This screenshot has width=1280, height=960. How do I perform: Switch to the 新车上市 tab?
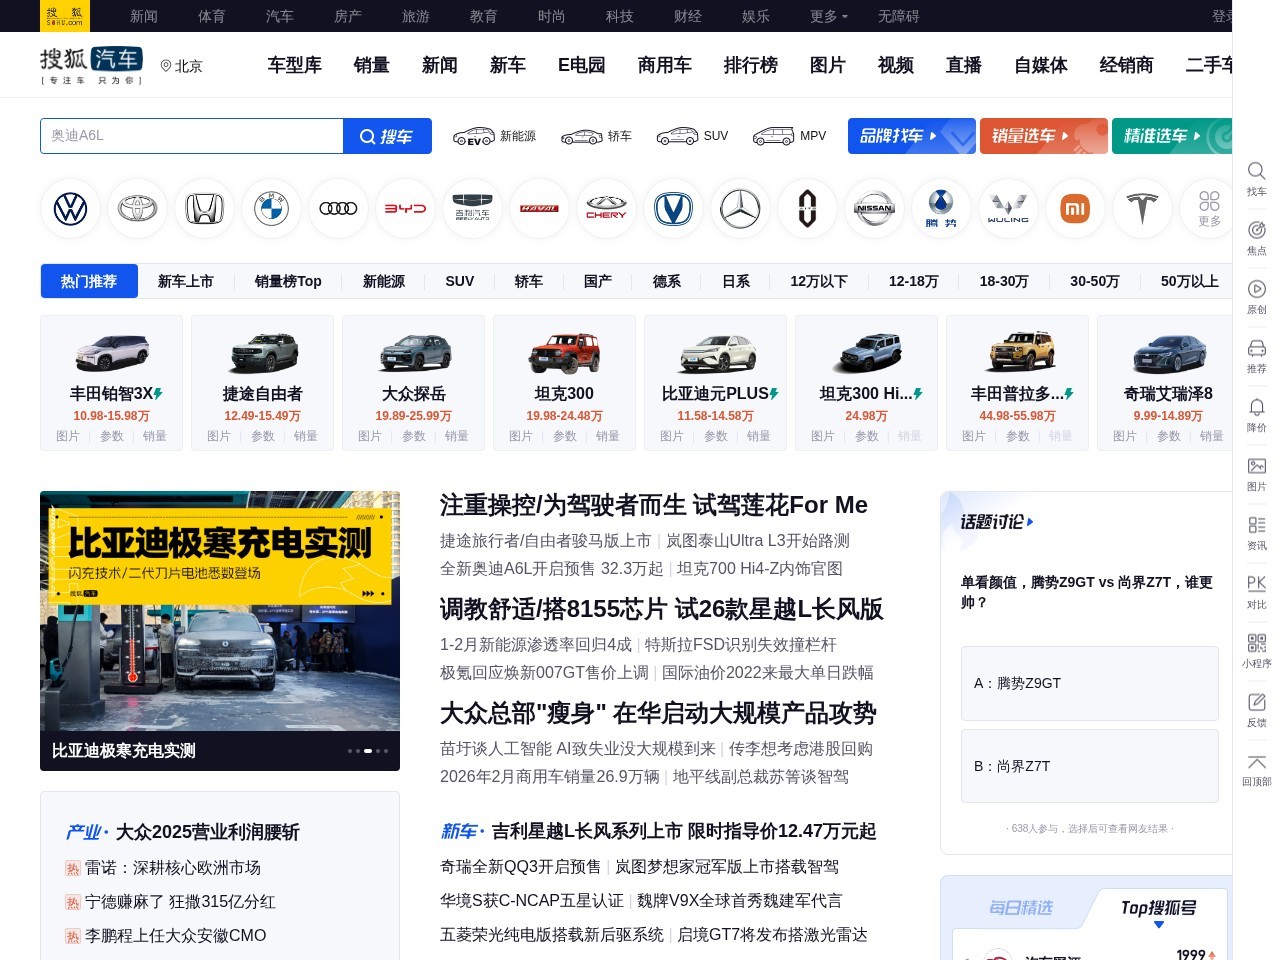coord(186,281)
